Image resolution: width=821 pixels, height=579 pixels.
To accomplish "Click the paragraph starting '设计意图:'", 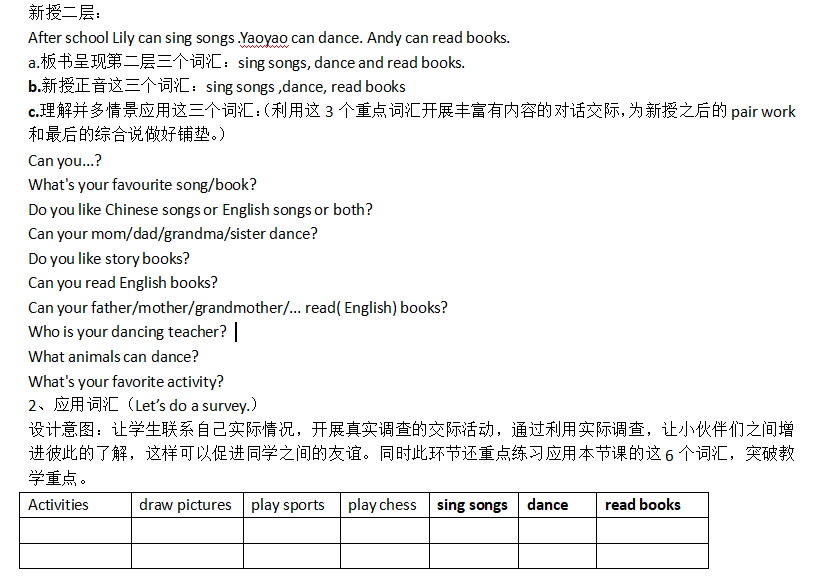I will tap(412, 429).
